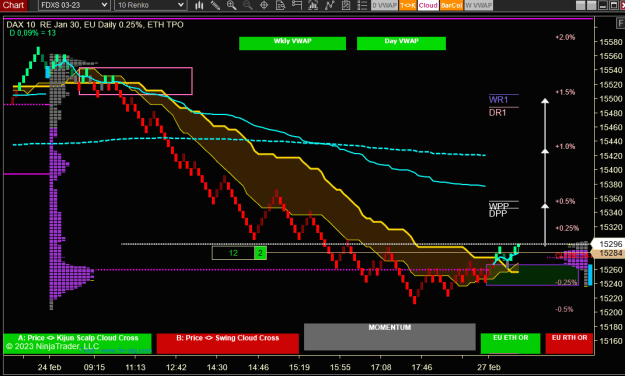Click the +1.0% level label
The image size is (625, 376).
pos(565,146)
